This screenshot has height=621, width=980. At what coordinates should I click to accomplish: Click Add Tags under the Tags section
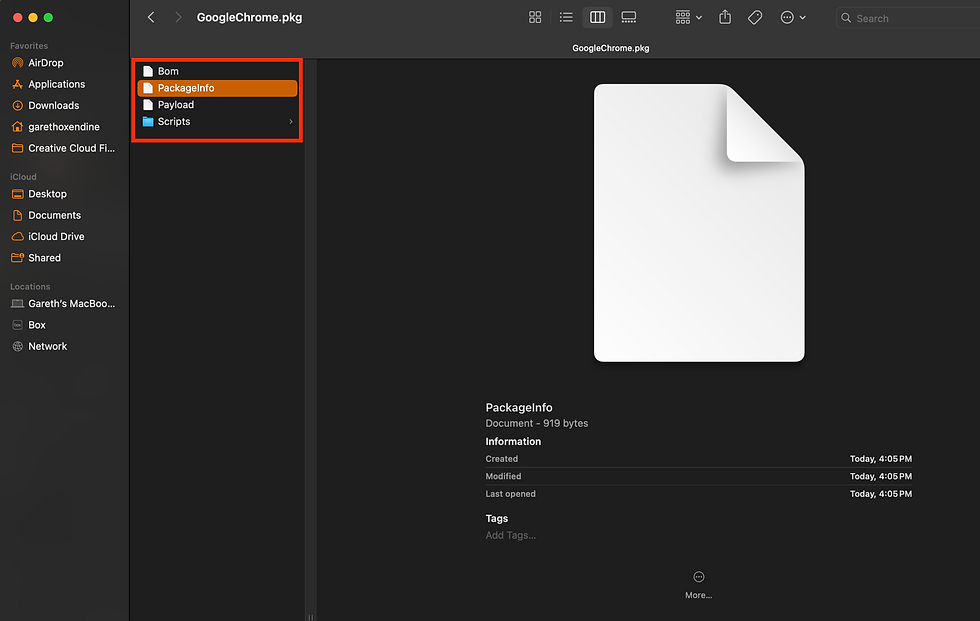coord(509,536)
